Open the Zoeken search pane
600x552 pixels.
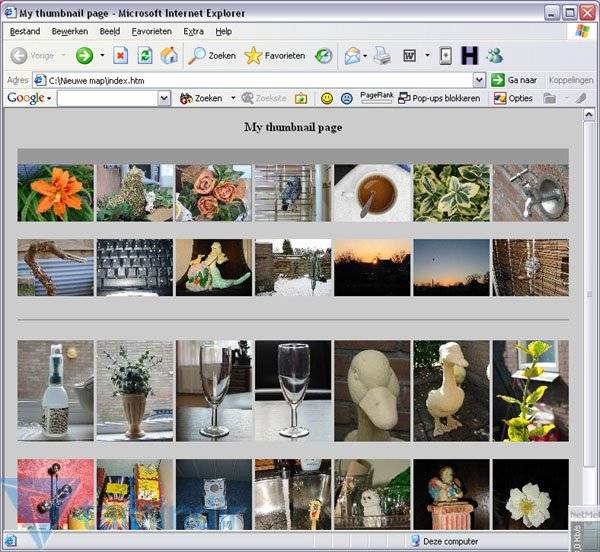point(211,56)
